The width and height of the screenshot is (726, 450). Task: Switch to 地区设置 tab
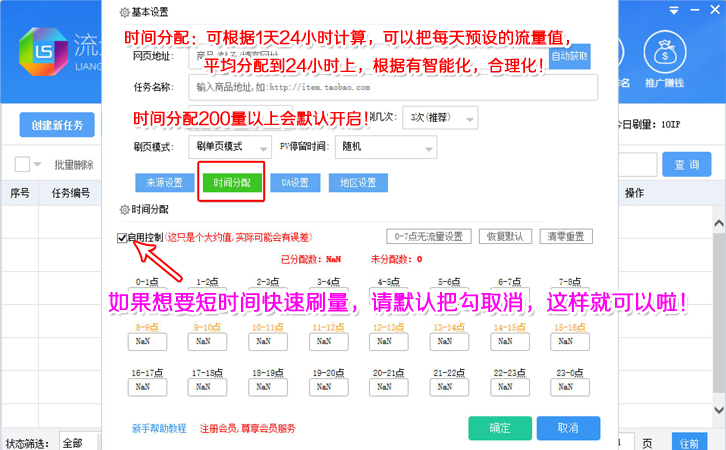tap(358, 183)
